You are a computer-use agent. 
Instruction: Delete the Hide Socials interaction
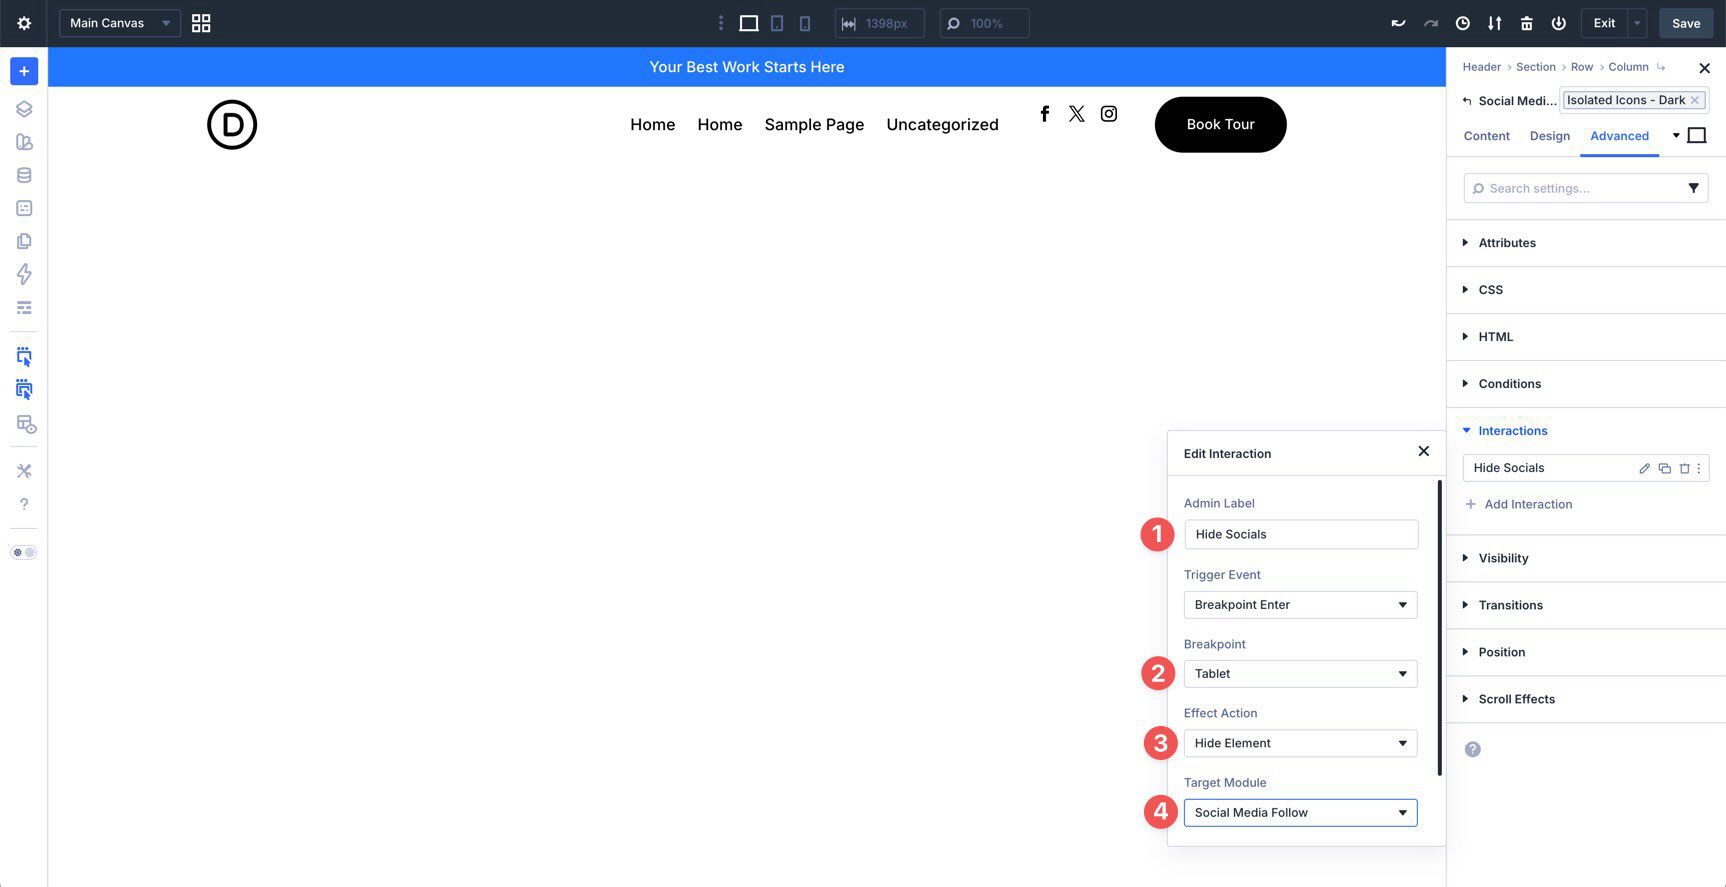coord(1684,468)
